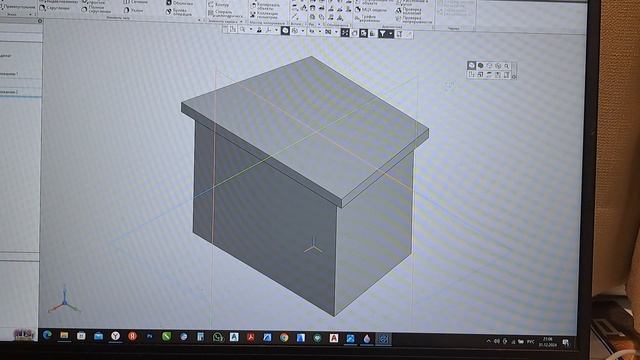Open WhatsApp from the taskbar
This screenshot has height=360, width=640.
(x=218, y=337)
